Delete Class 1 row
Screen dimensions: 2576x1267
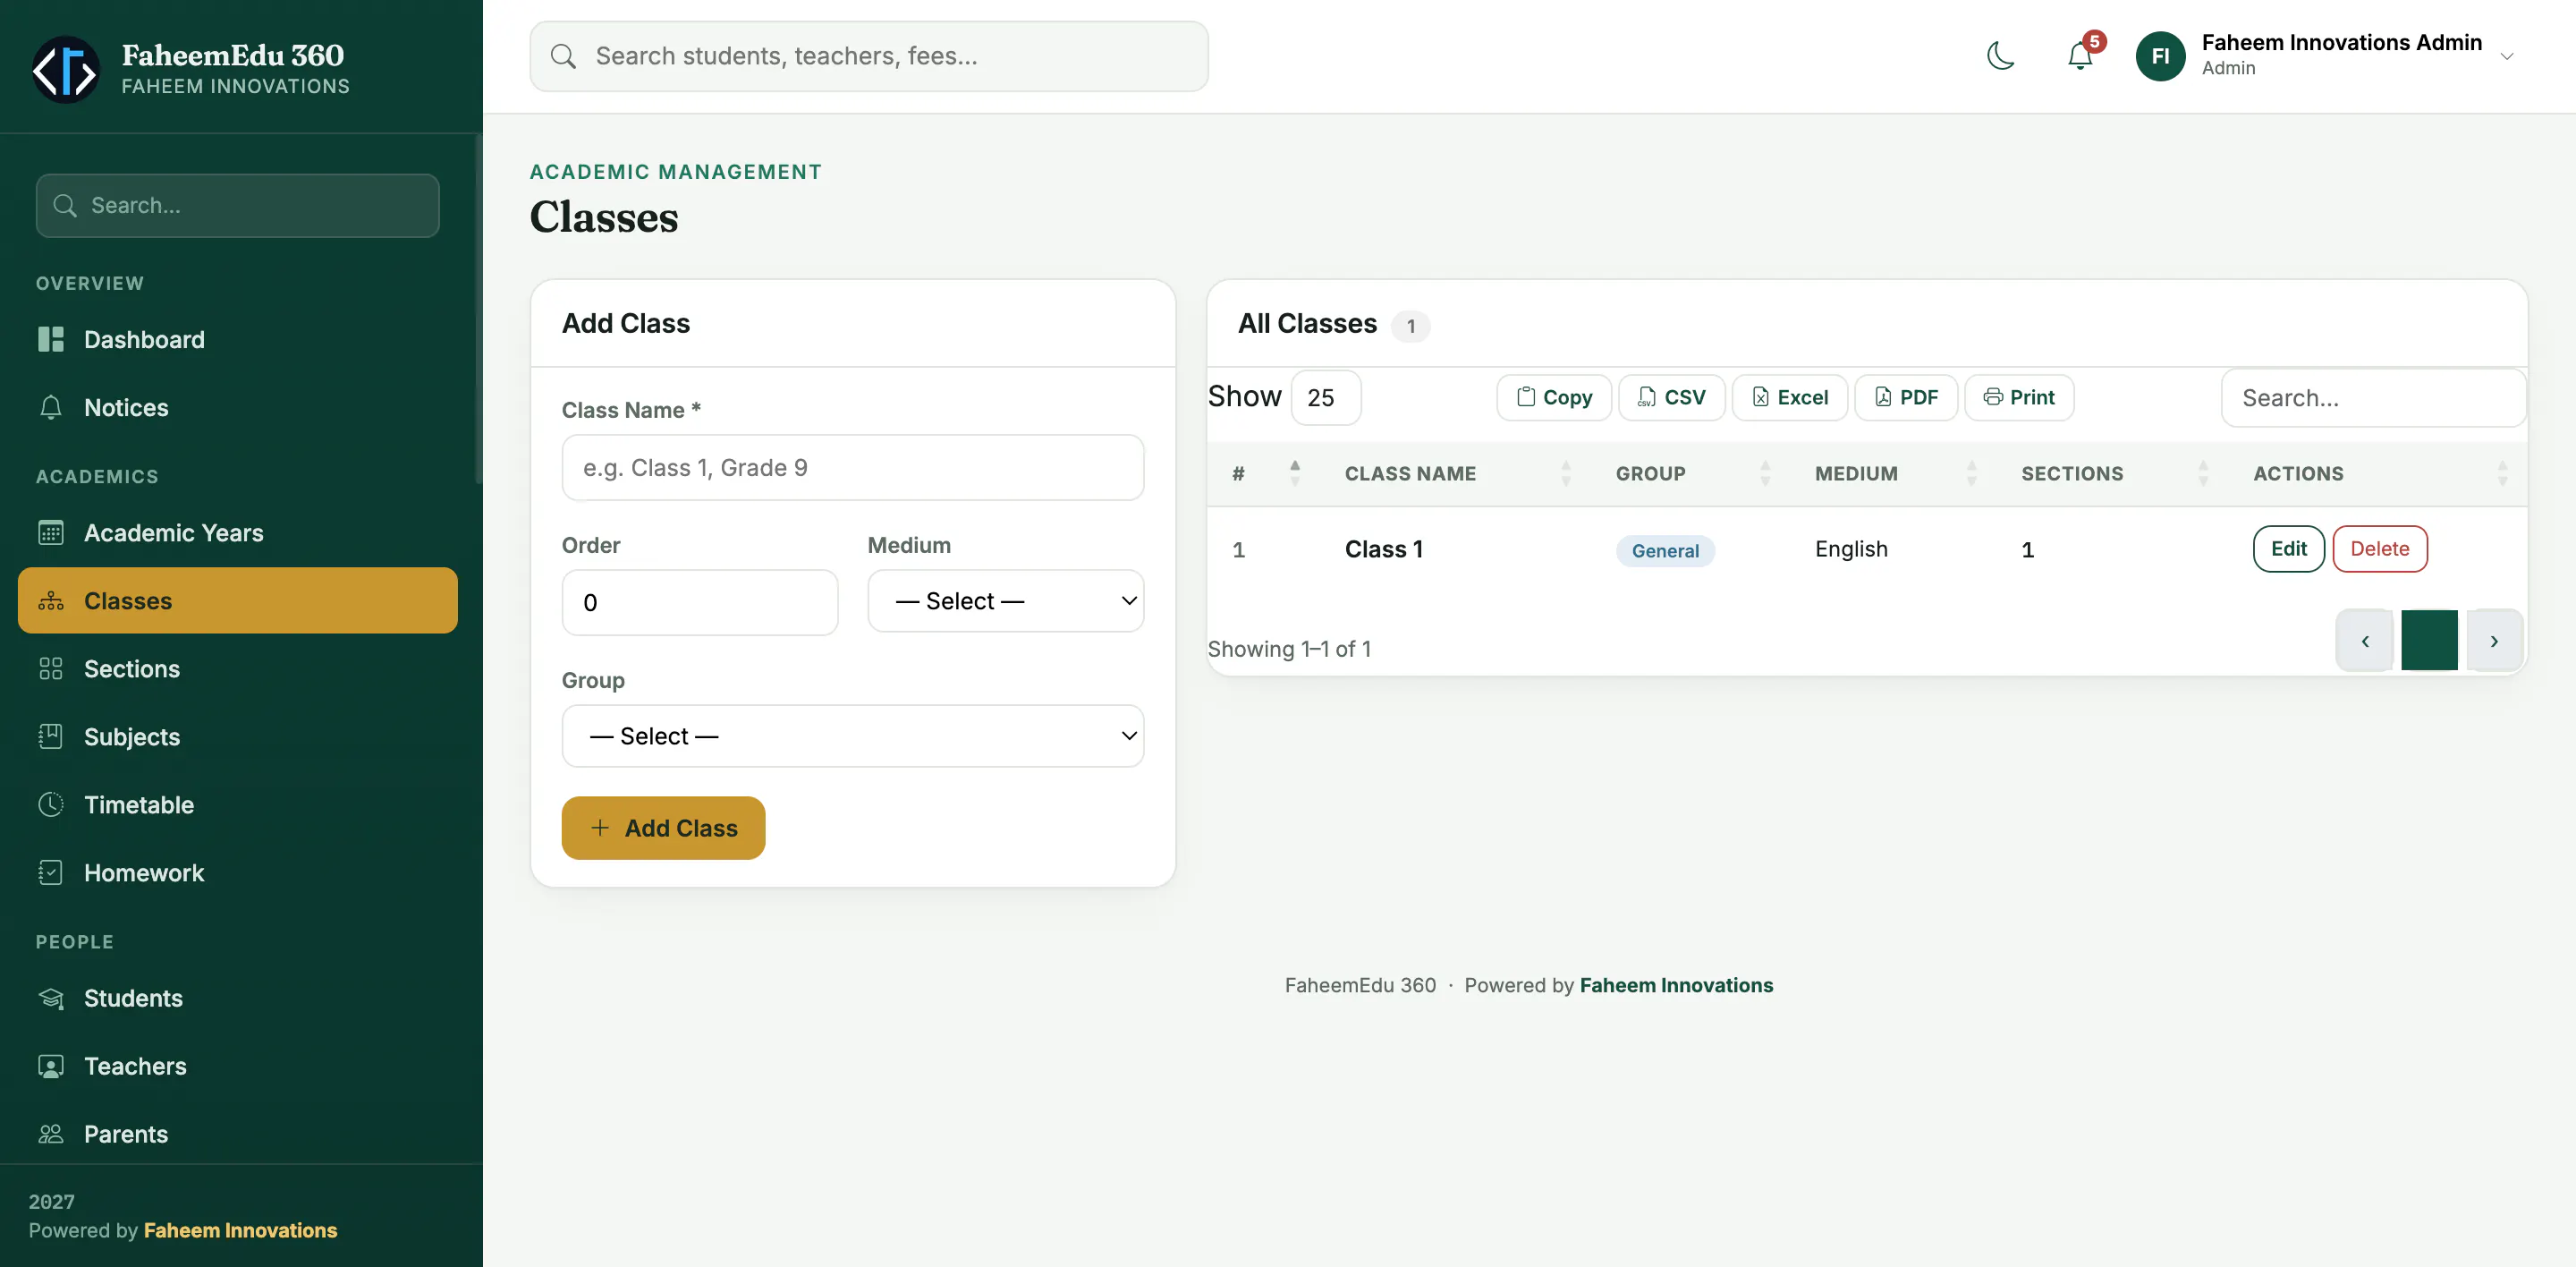click(2379, 549)
